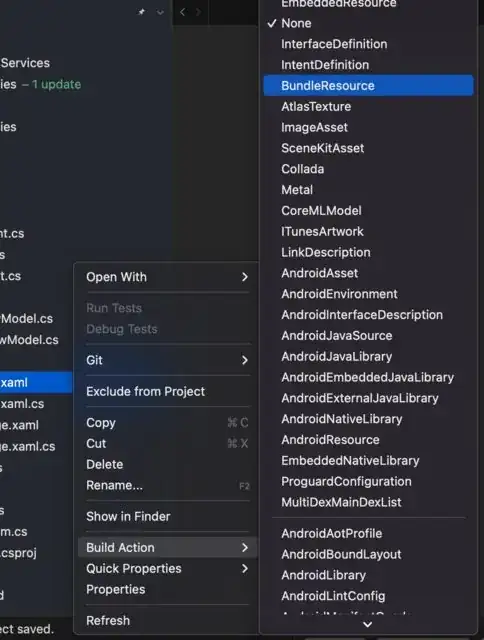The image size is (484, 640).
Task: Select the m.cs file in the tree
Action: coord(13,531)
